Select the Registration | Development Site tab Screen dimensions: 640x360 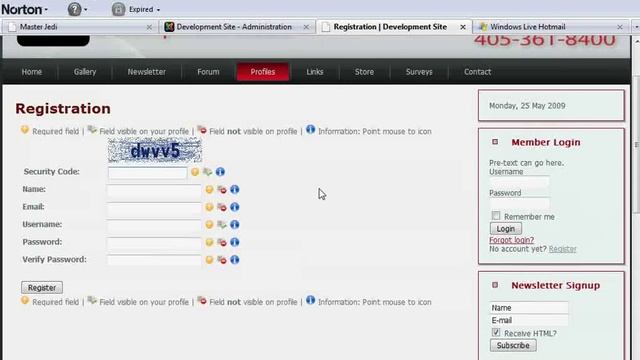click(394, 27)
